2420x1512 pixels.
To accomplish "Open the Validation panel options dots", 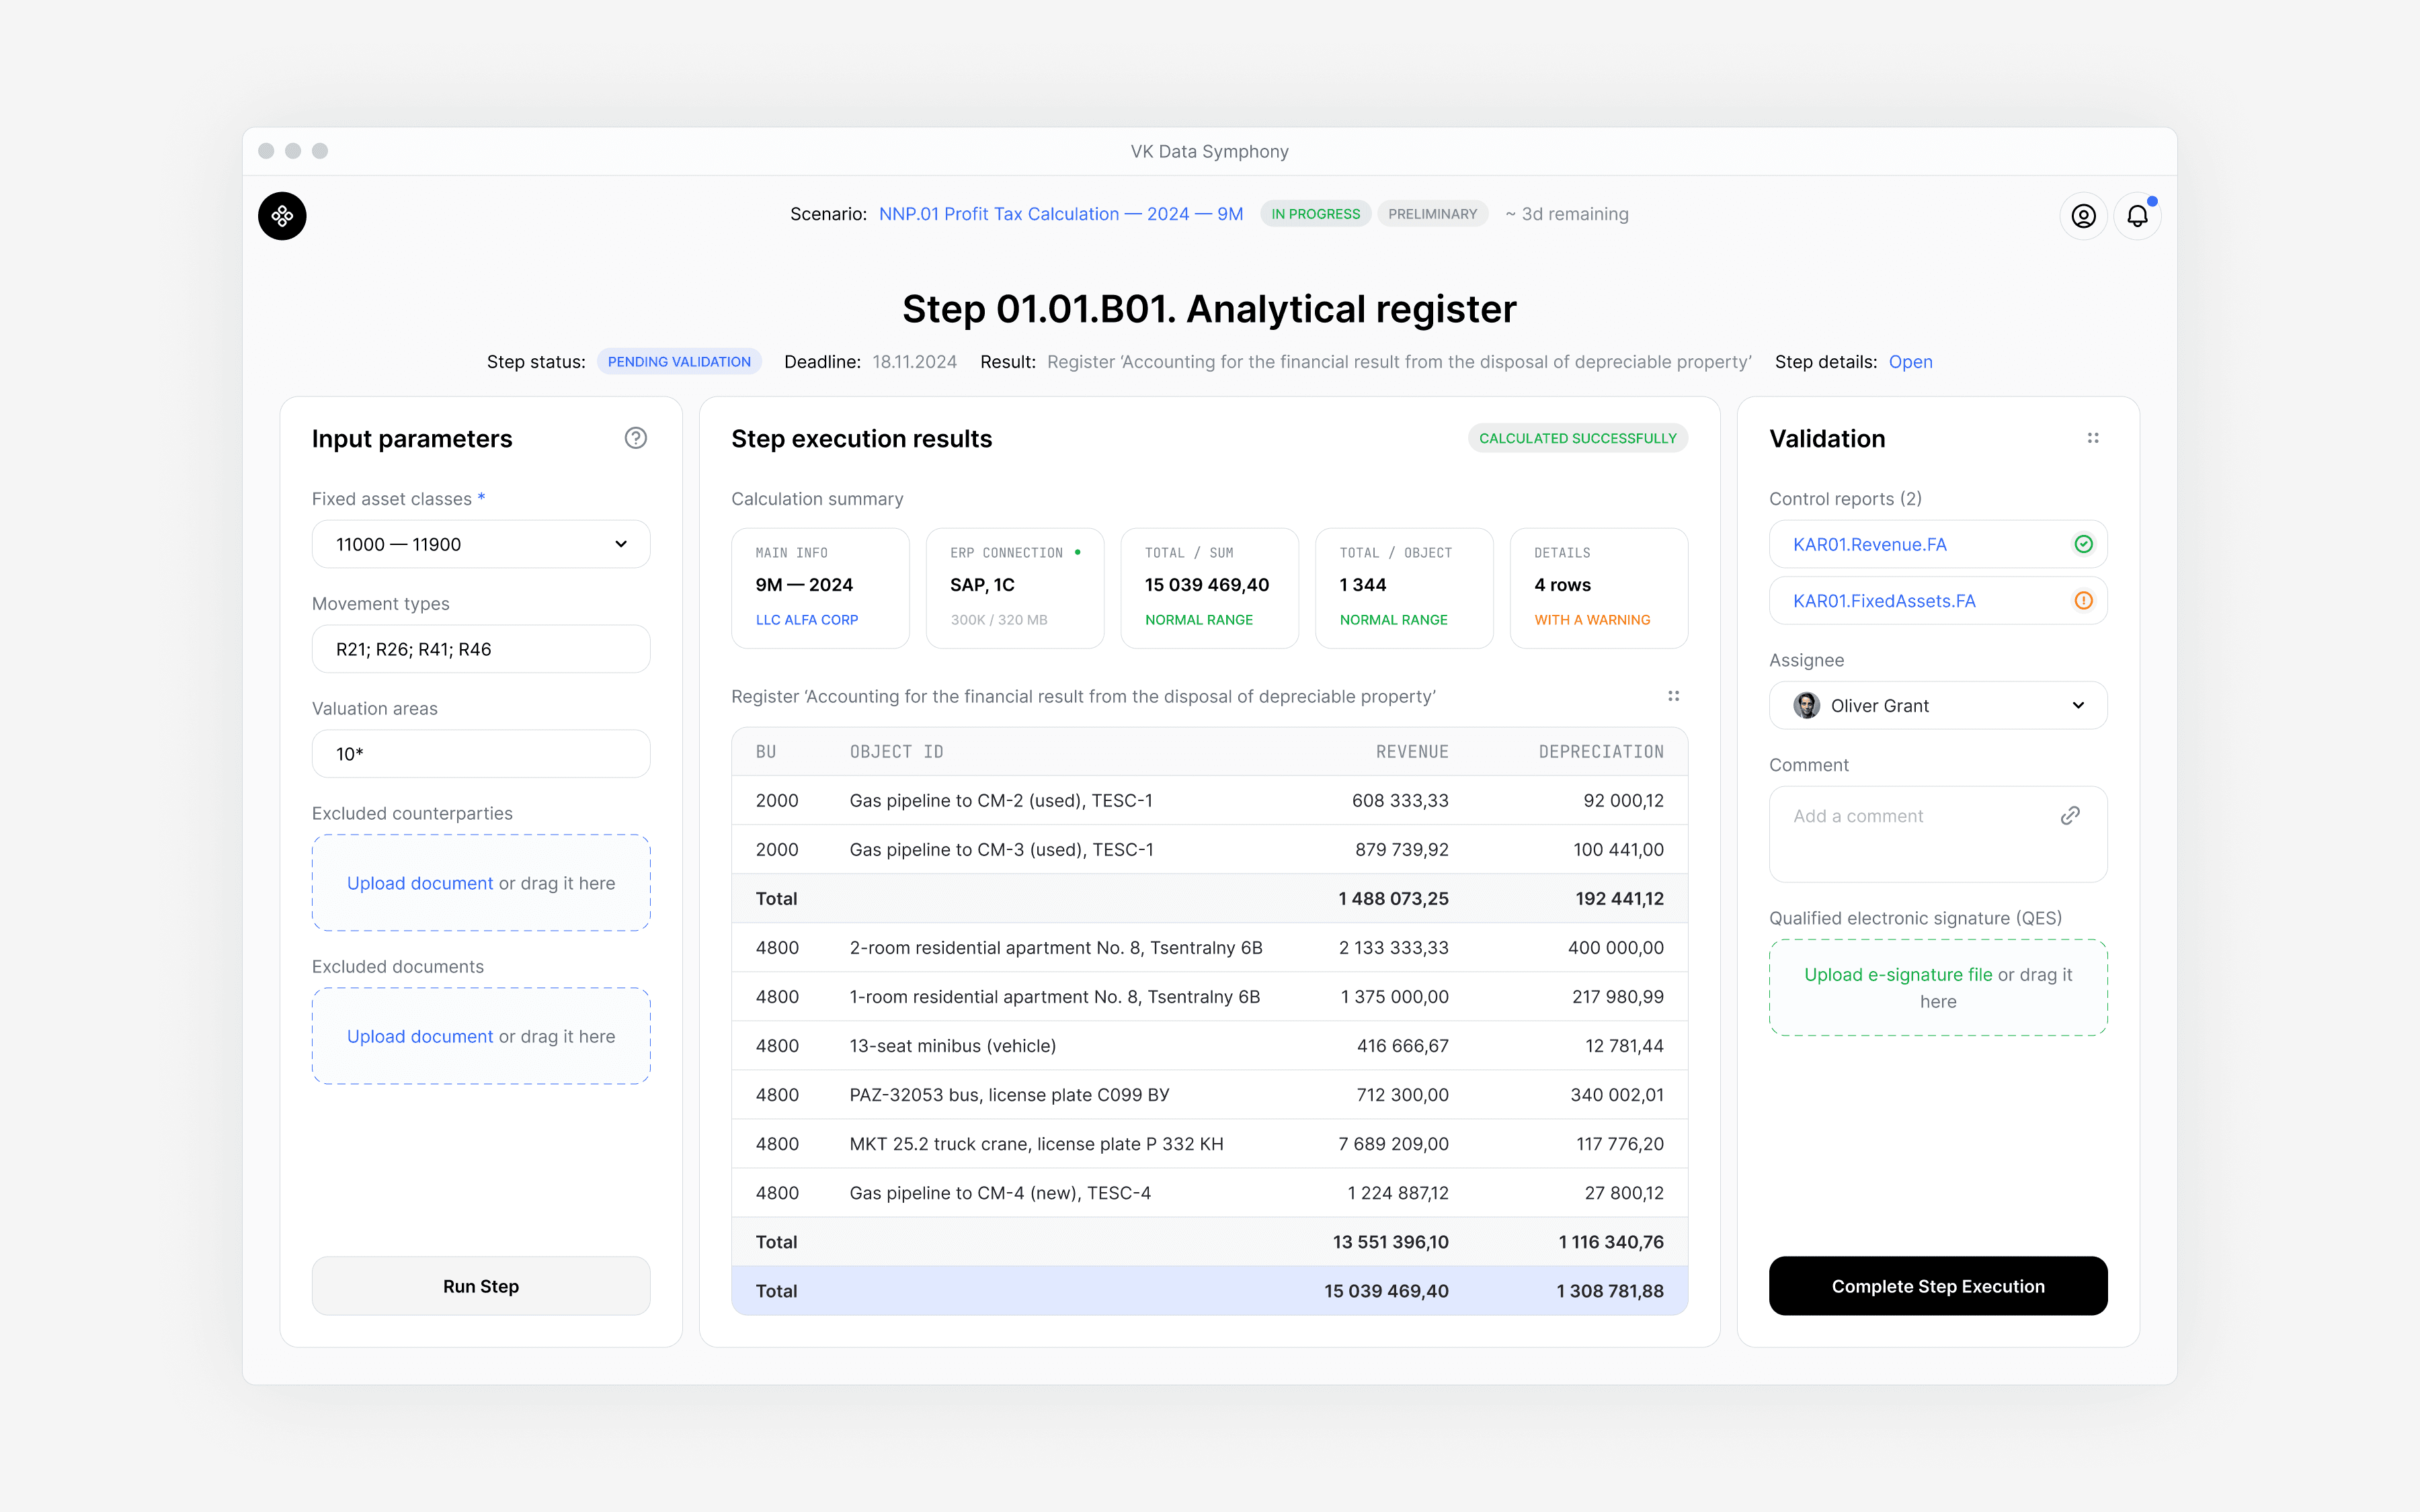I will pos(2093,438).
